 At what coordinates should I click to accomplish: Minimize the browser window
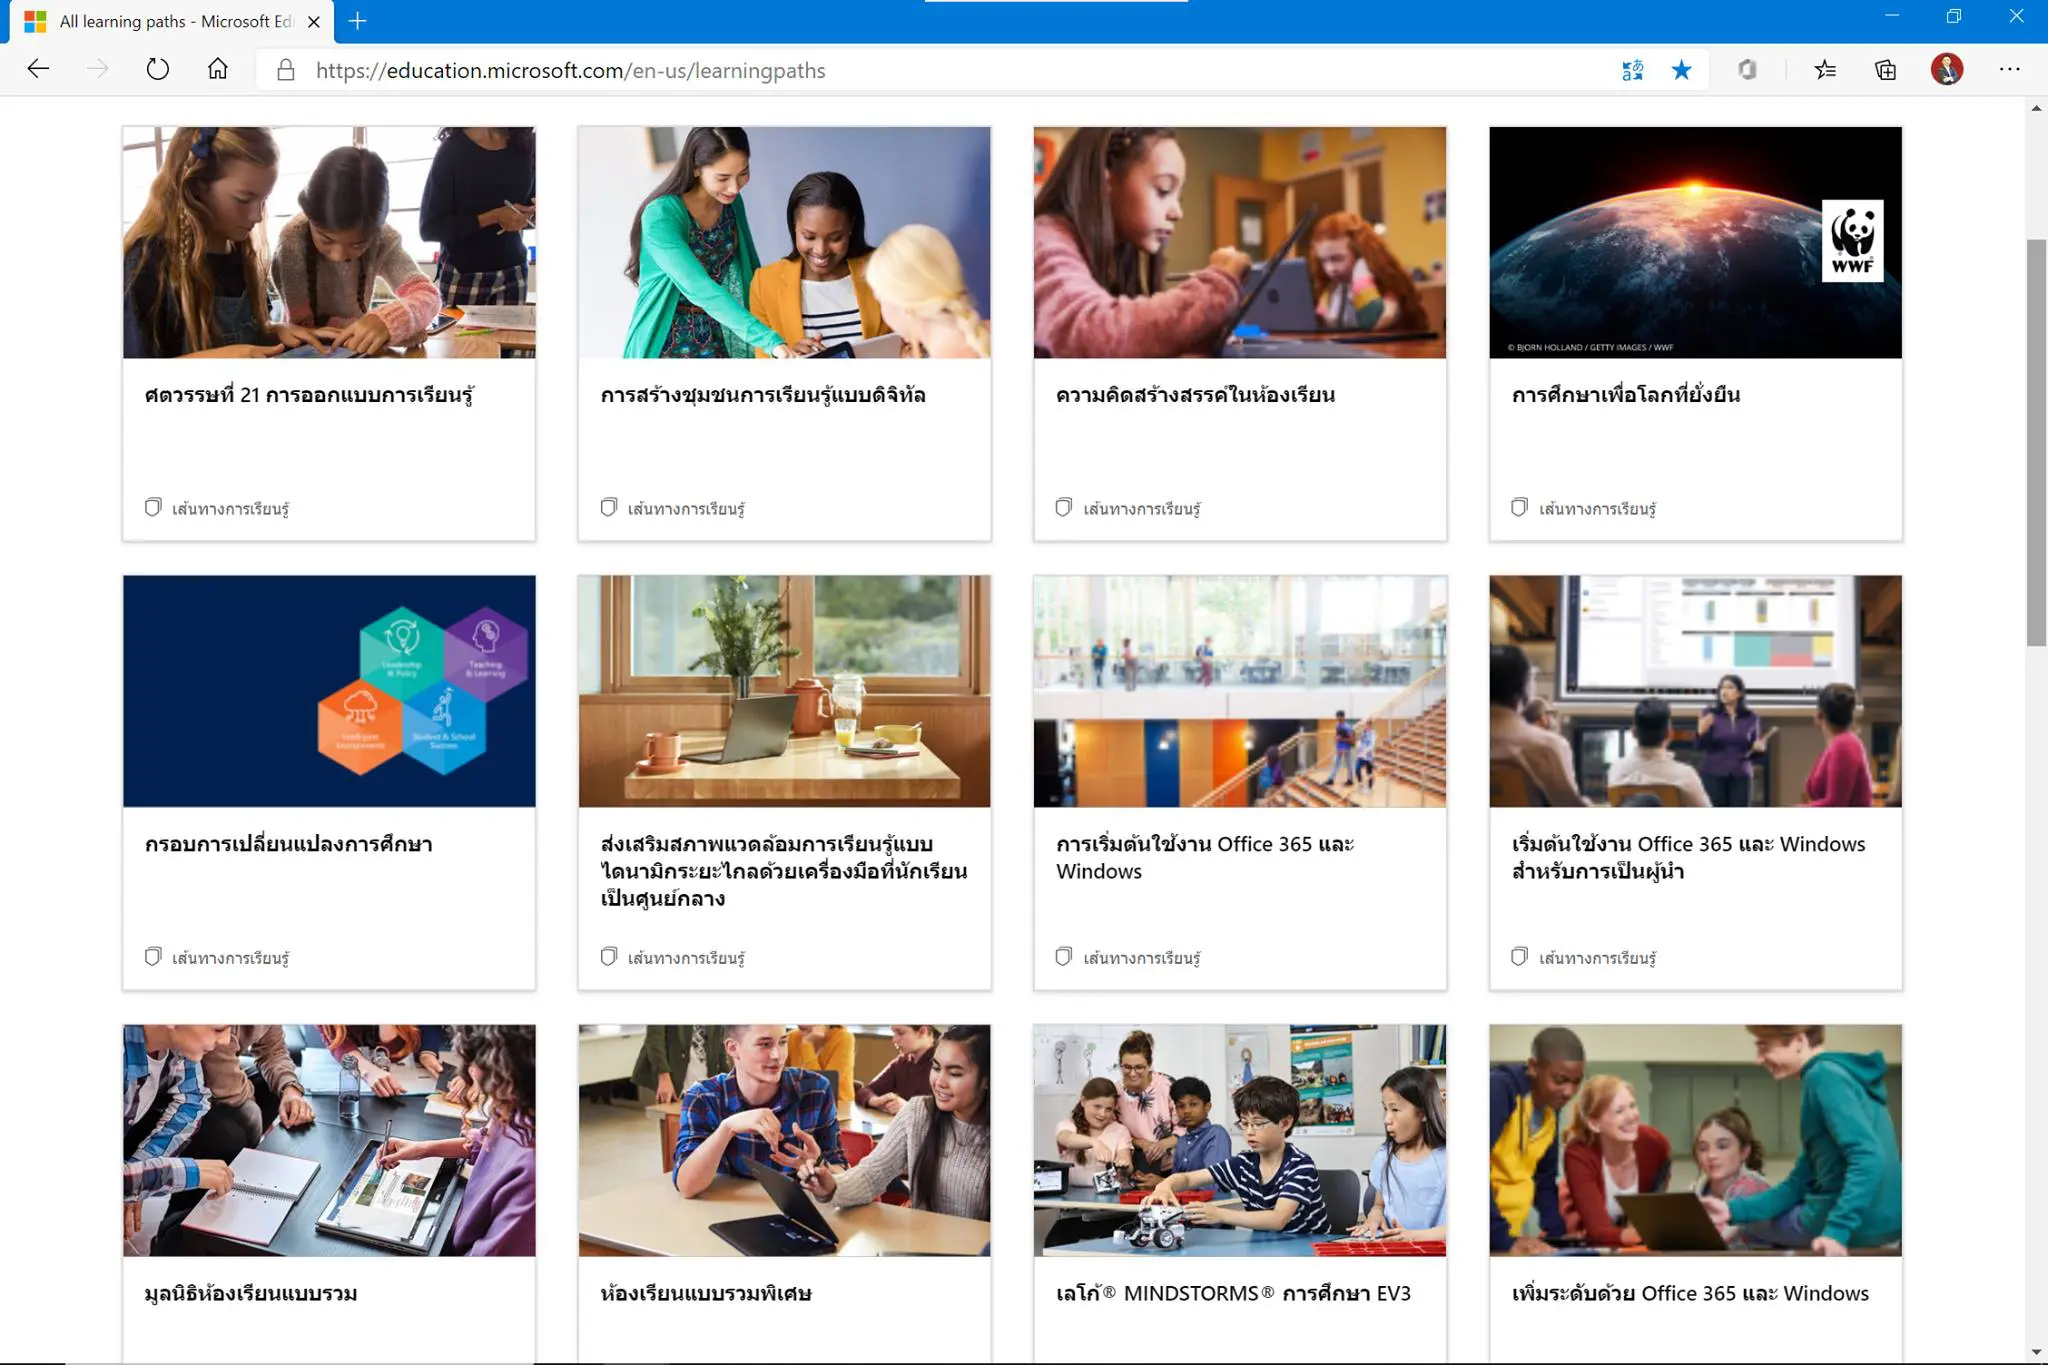pos(1891,16)
